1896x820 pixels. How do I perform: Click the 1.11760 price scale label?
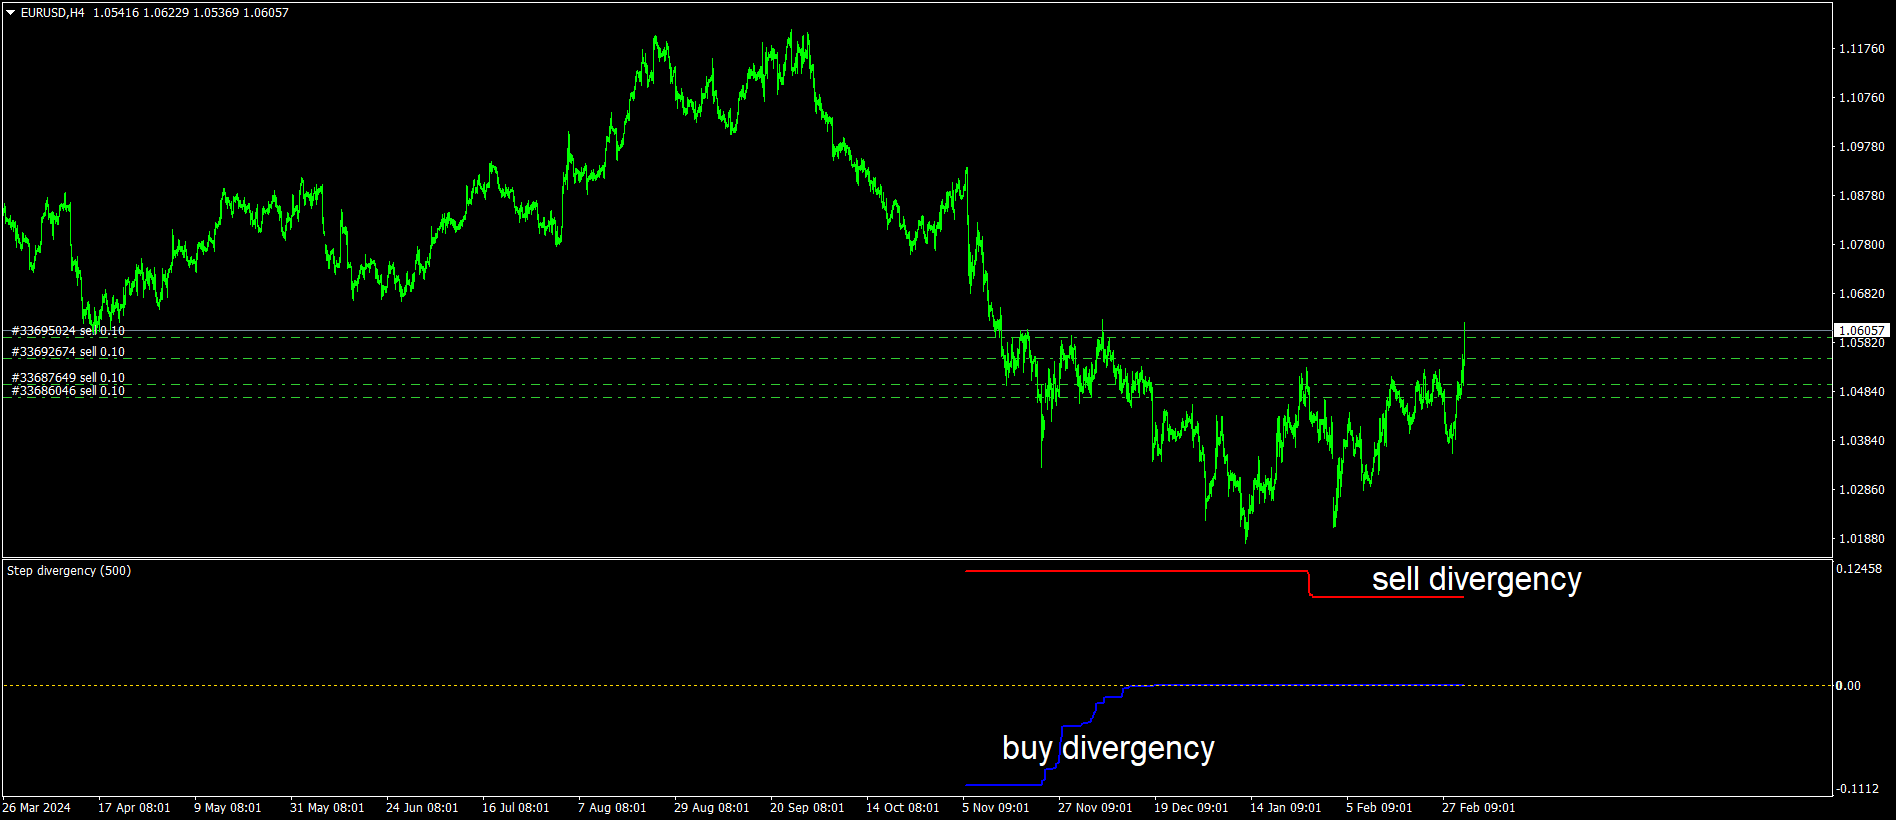1862,49
